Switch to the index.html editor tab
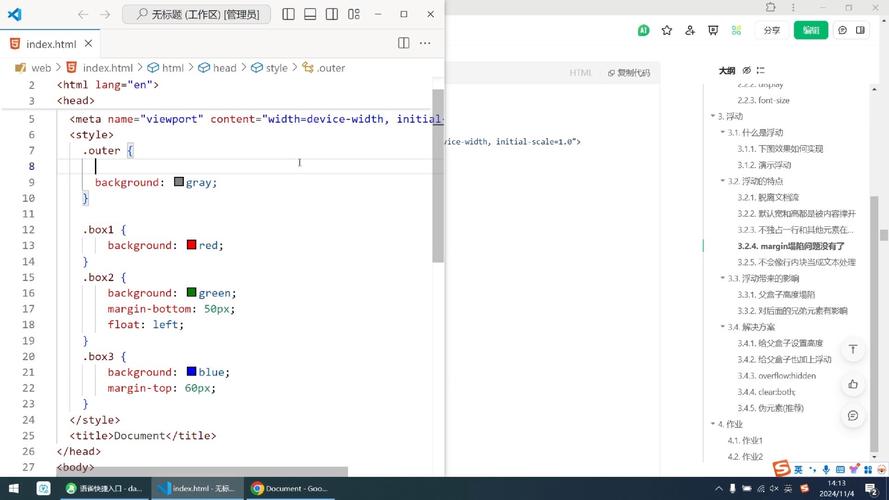This screenshot has width=889, height=500. pos(50,44)
